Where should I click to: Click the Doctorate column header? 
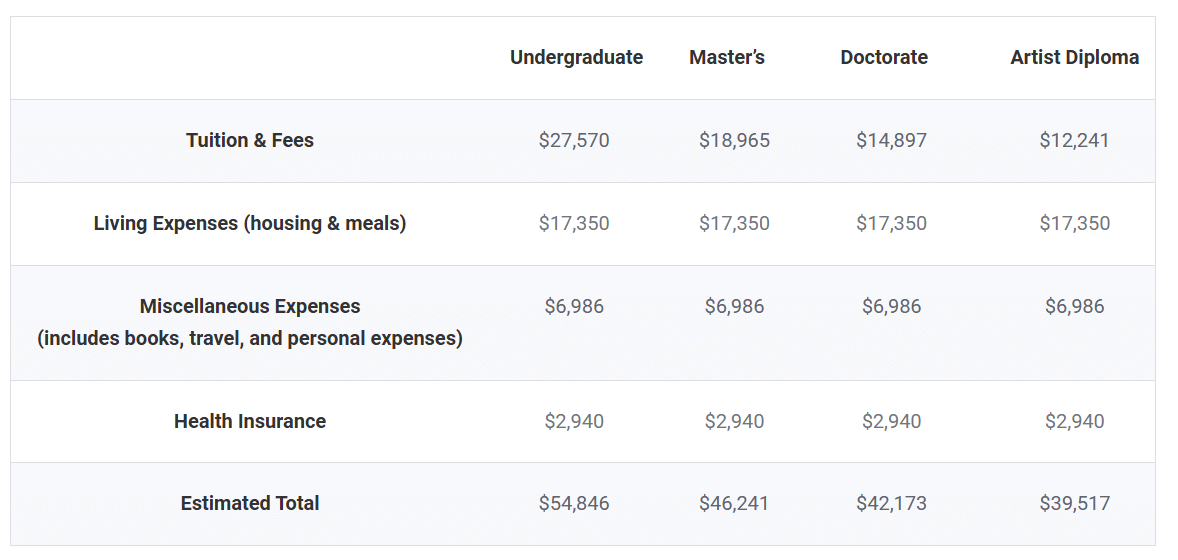pyautogui.click(x=883, y=57)
